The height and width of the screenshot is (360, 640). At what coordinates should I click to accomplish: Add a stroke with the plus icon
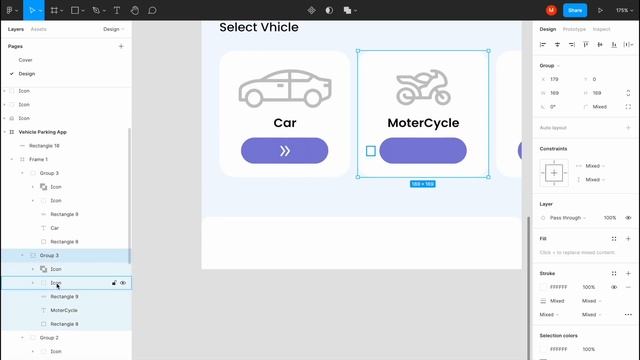628,273
